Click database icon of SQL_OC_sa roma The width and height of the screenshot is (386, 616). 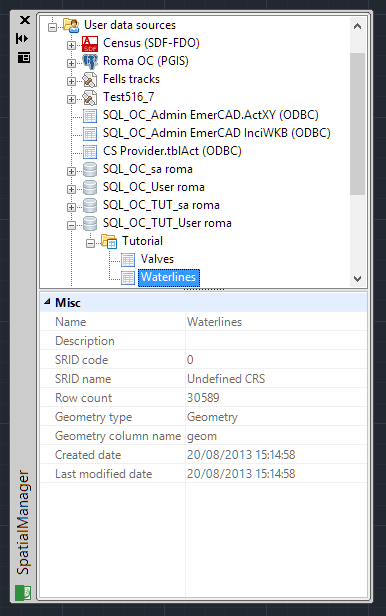point(90,170)
